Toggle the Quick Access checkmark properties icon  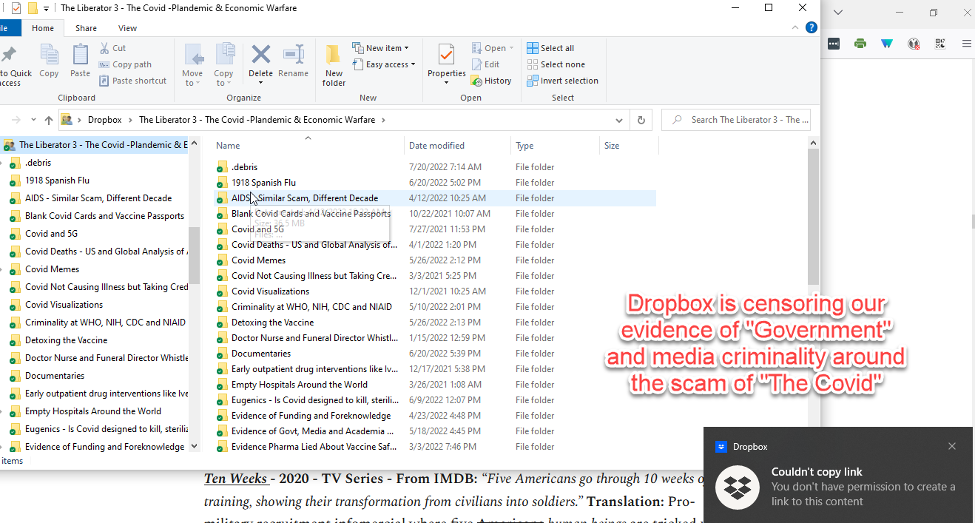tap(17, 9)
